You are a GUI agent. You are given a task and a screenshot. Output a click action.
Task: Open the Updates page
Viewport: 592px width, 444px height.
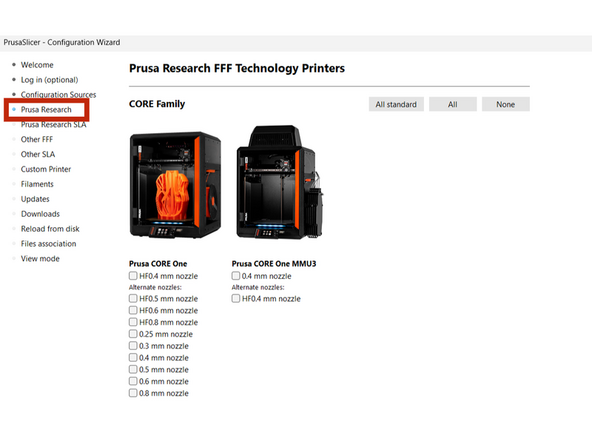(x=35, y=199)
